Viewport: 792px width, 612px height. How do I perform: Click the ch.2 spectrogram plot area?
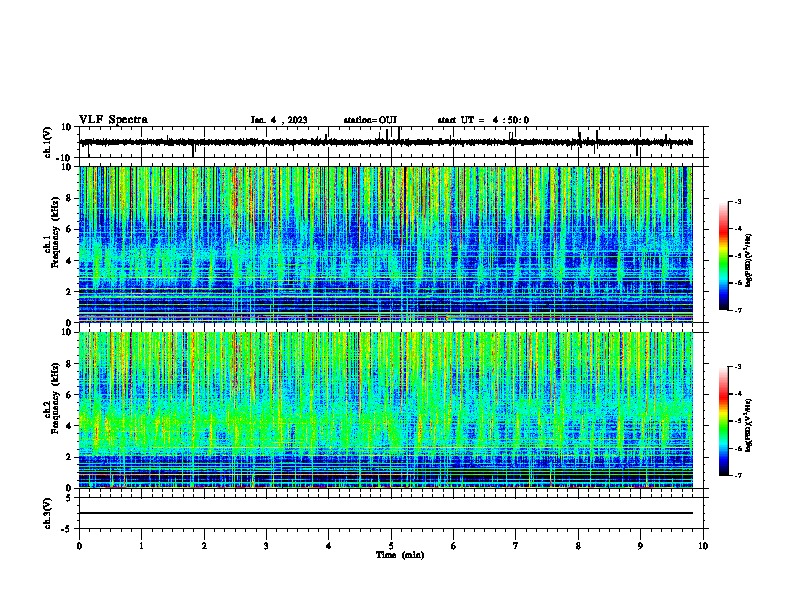click(x=386, y=410)
